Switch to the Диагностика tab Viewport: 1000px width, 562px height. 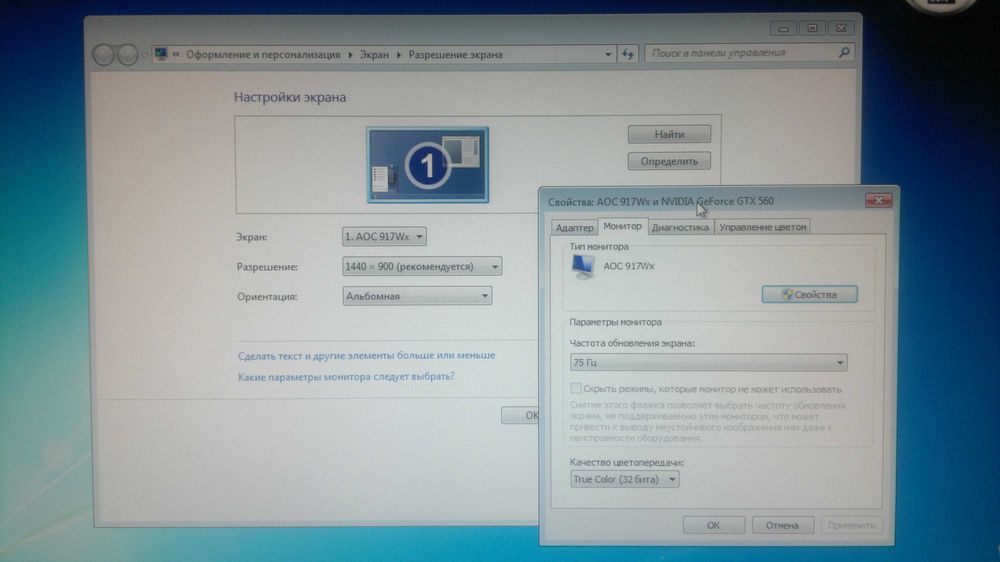coord(680,227)
